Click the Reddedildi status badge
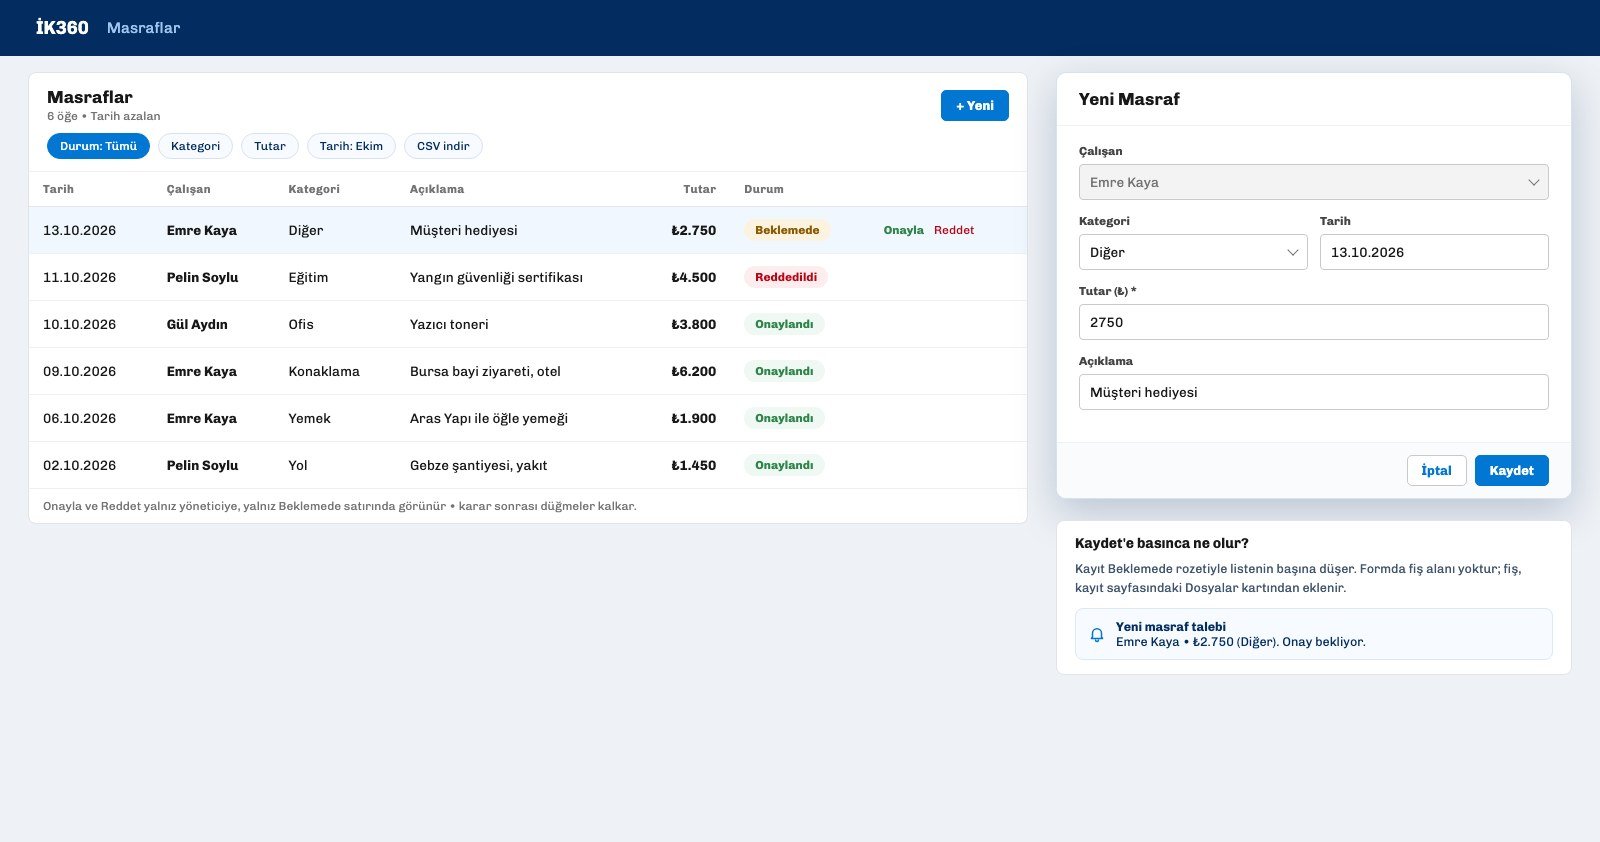Image resolution: width=1600 pixels, height=842 pixels. [x=786, y=277]
